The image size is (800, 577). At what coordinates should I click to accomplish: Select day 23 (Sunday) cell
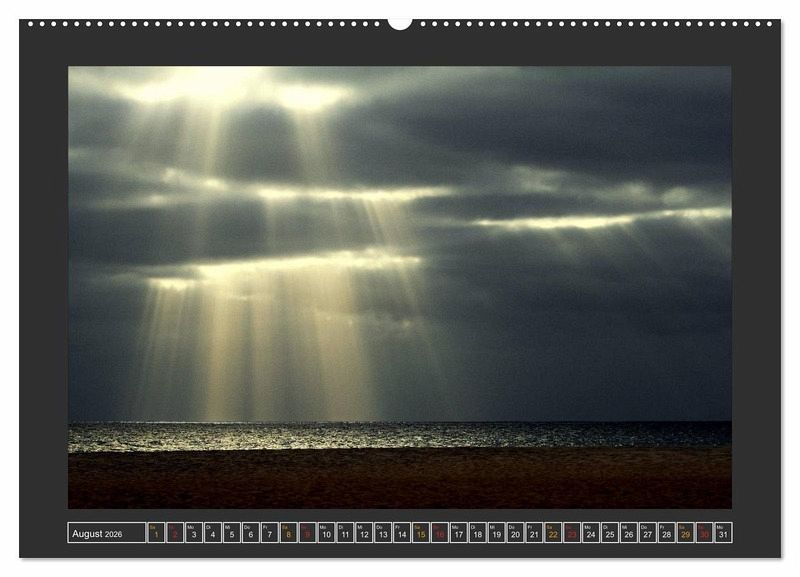[571, 532]
